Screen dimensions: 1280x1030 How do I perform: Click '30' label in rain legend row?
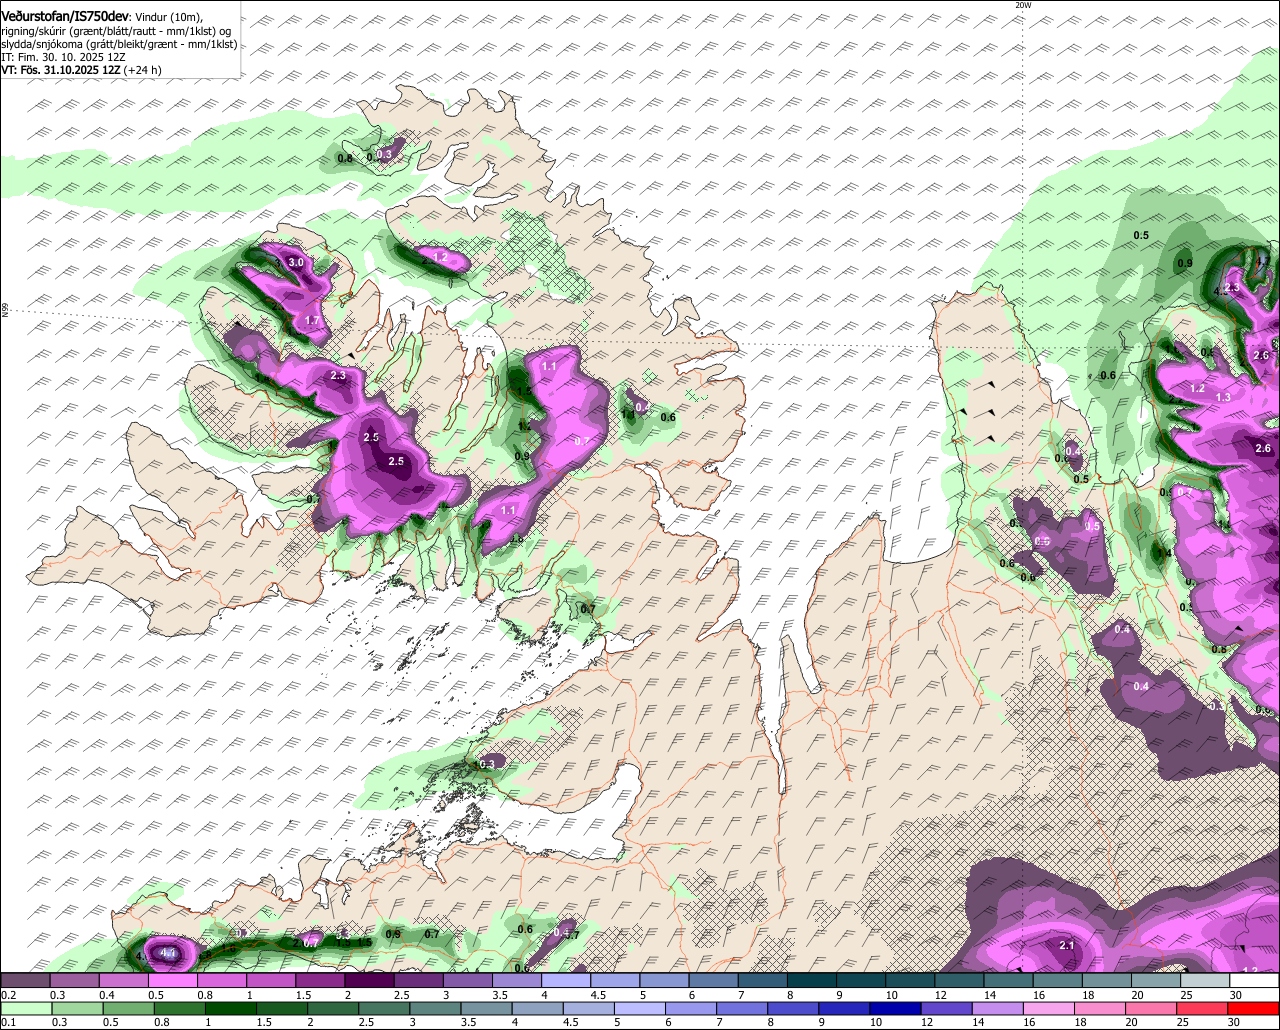click(x=1236, y=1022)
